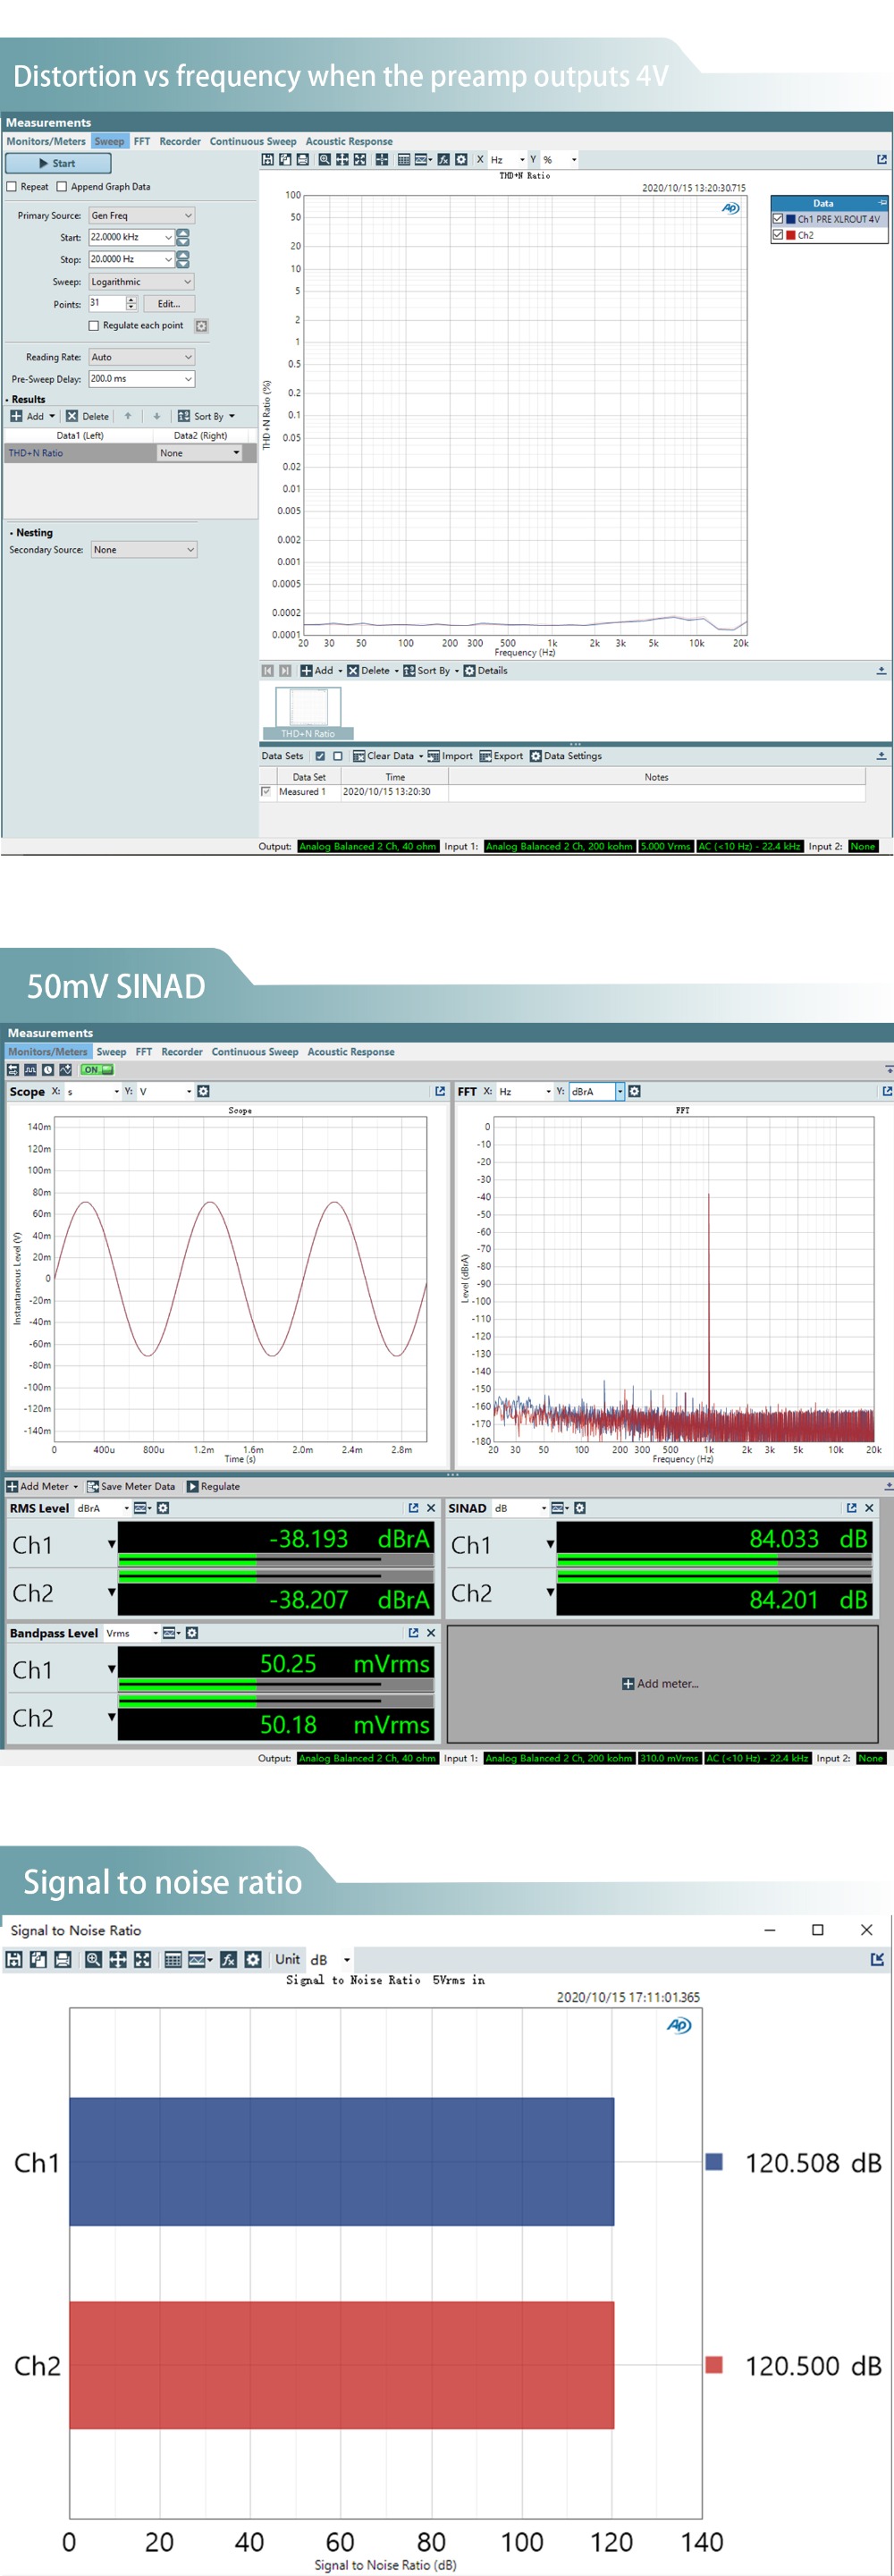The height and width of the screenshot is (2576, 894).
Task: Toggle Regulate each point checkbox
Action: (x=94, y=326)
